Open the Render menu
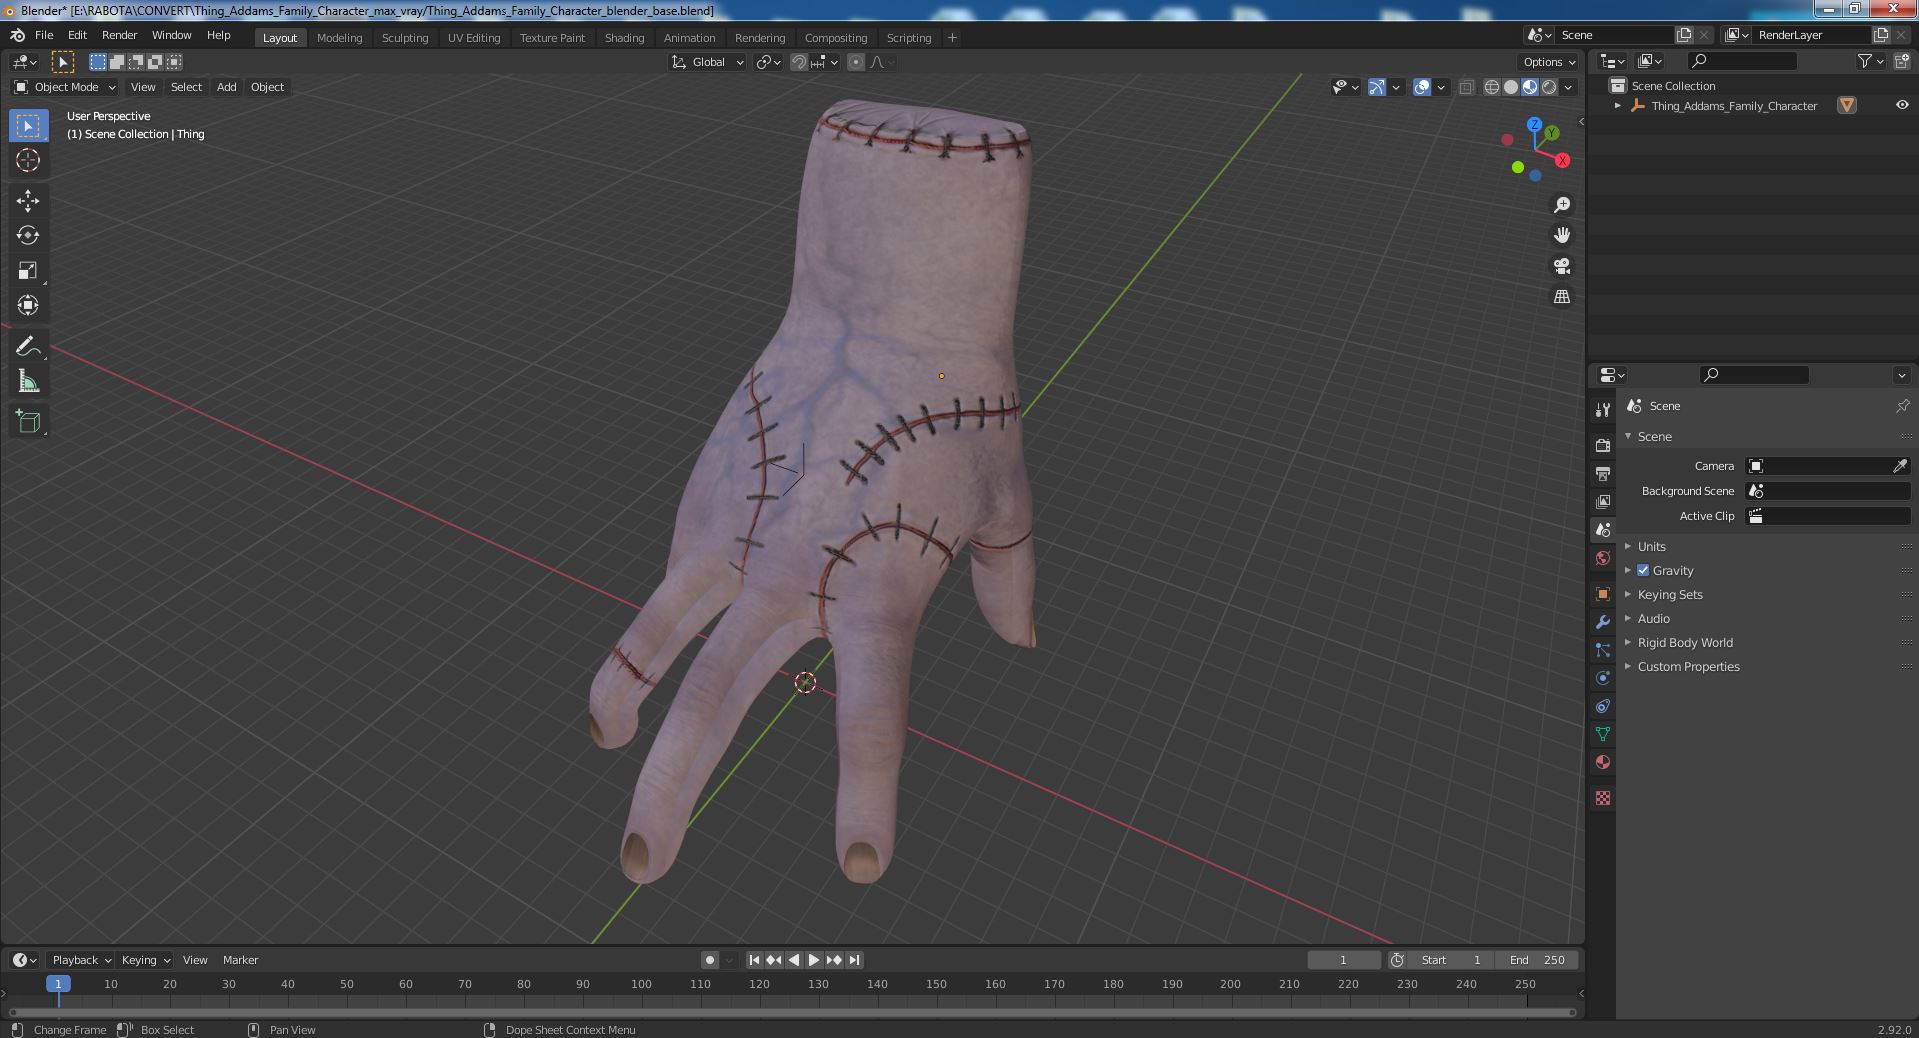This screenshot has height=1038, width=1919. coord(119,35)
